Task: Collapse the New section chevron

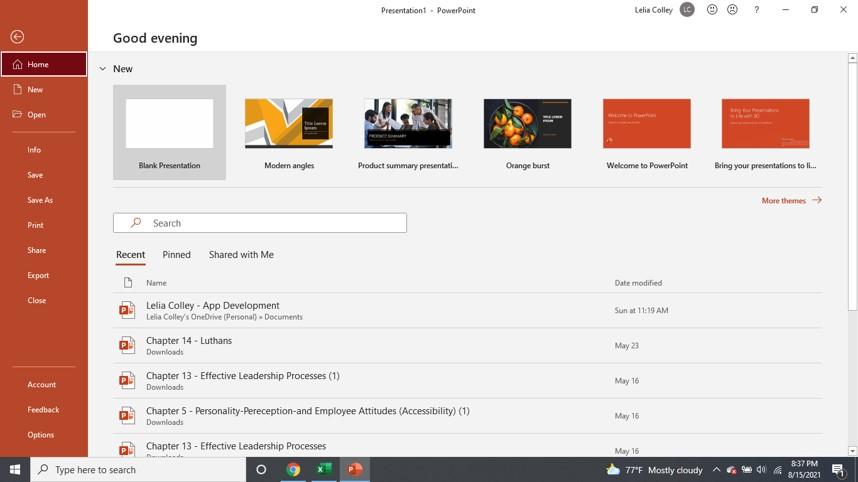Action: [102, 69]
